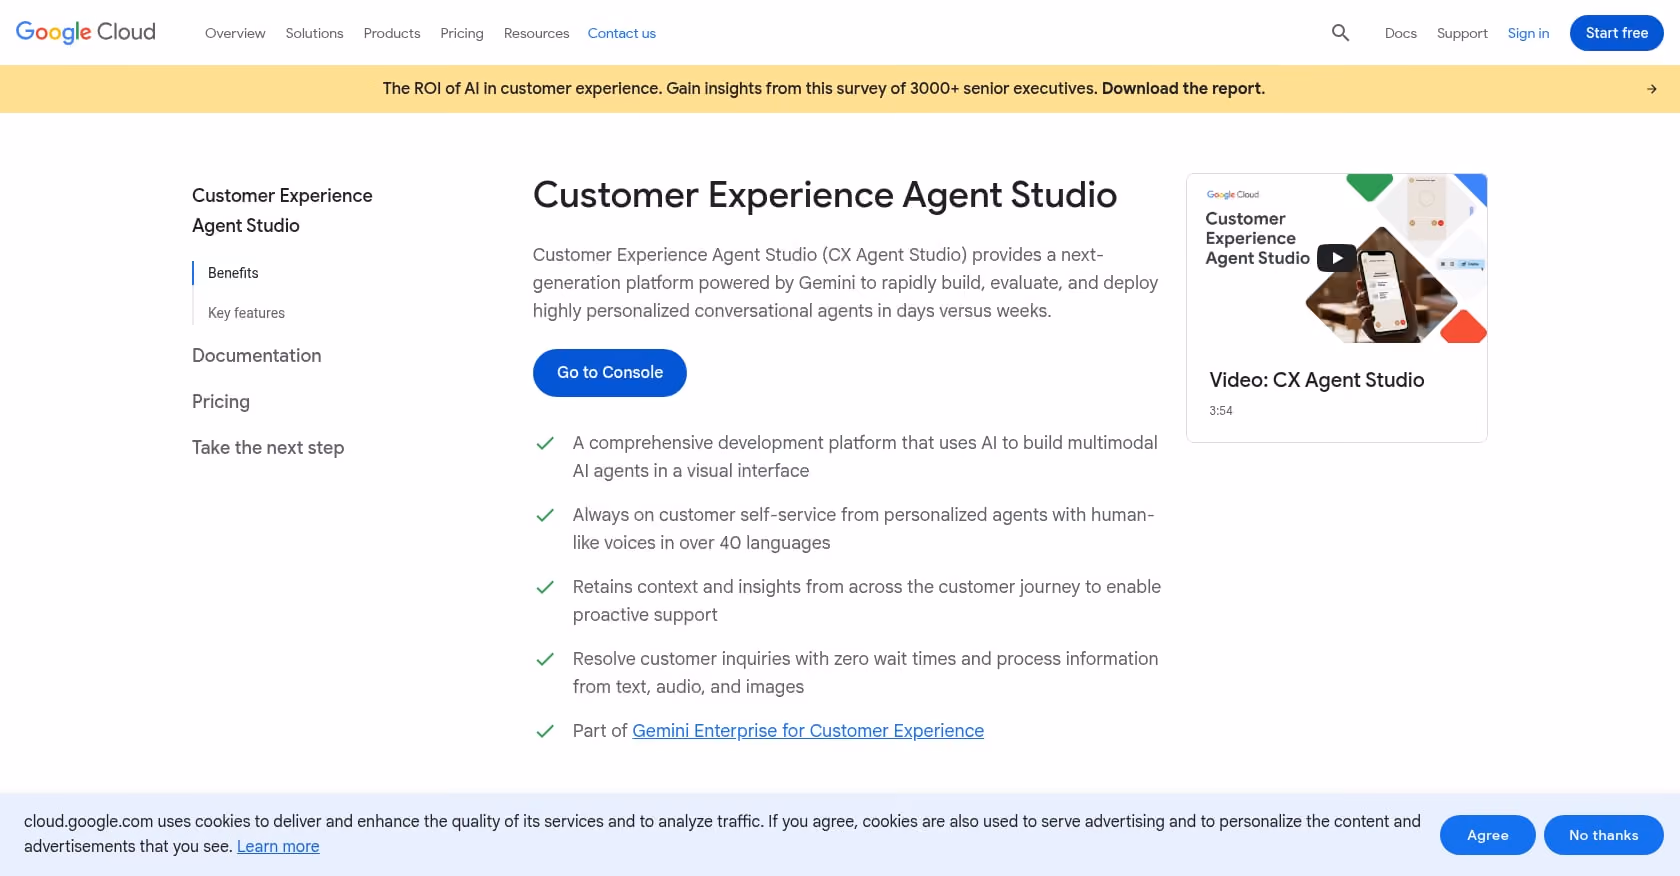Click the Go to Console button
The image size is (1680, 876).
click(610, 372)
